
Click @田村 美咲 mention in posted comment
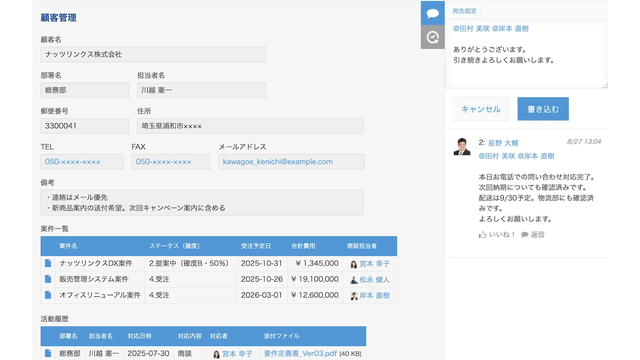pyautogui.click(x=497, y=156)
